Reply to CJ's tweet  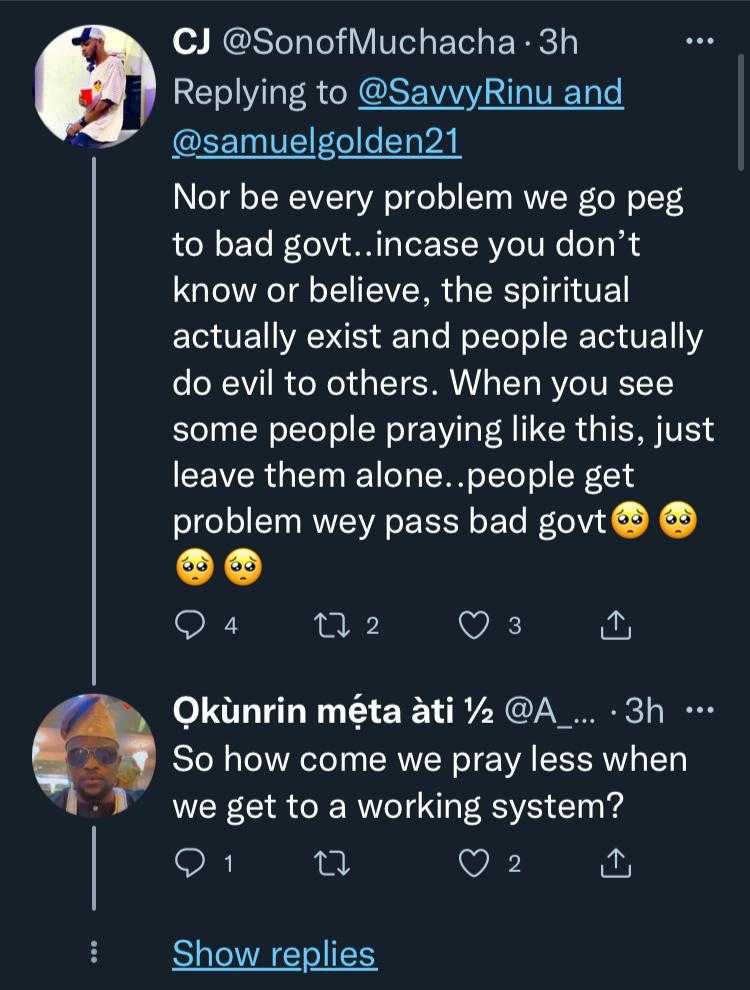pos(190,626)
